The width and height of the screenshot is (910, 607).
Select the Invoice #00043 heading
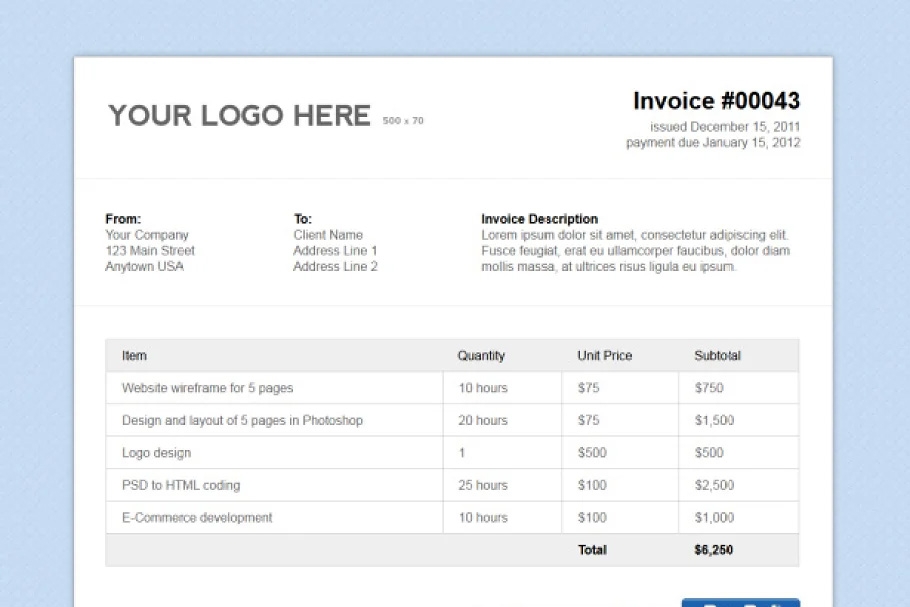(716, 101)
